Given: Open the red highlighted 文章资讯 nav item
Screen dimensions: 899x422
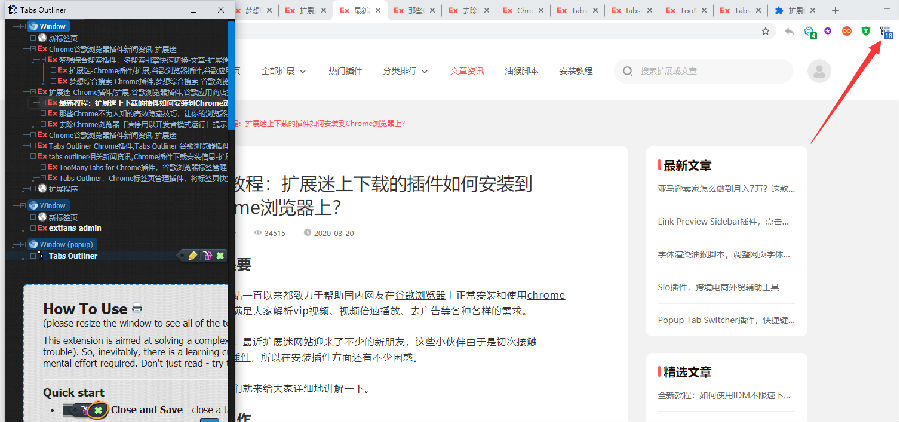Looking at the screenshot, I should [465, 71].
